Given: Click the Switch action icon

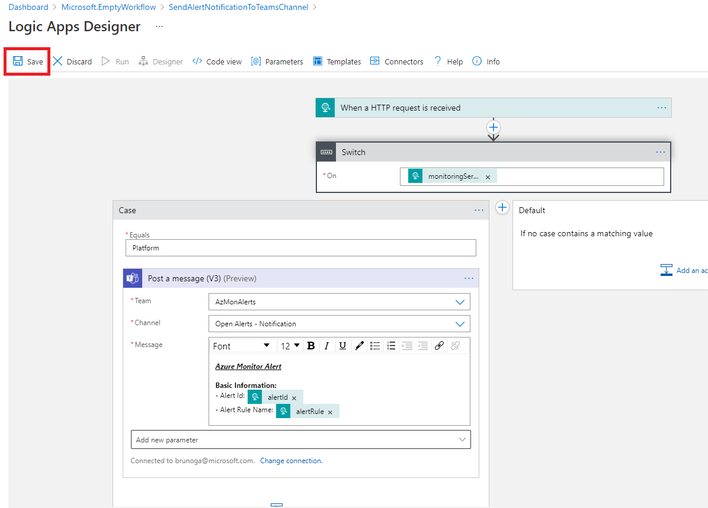Looking at the screenshot, I should click(x=326, y=152).
